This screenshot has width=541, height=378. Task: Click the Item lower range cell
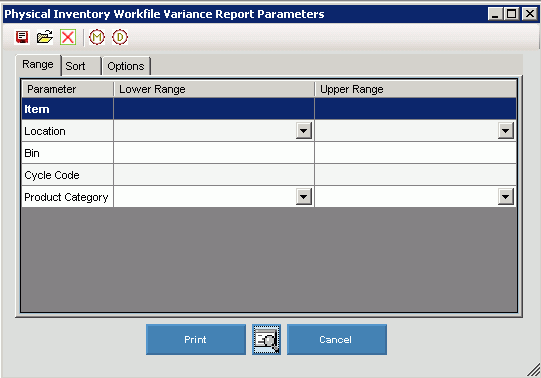click(214, 109)
